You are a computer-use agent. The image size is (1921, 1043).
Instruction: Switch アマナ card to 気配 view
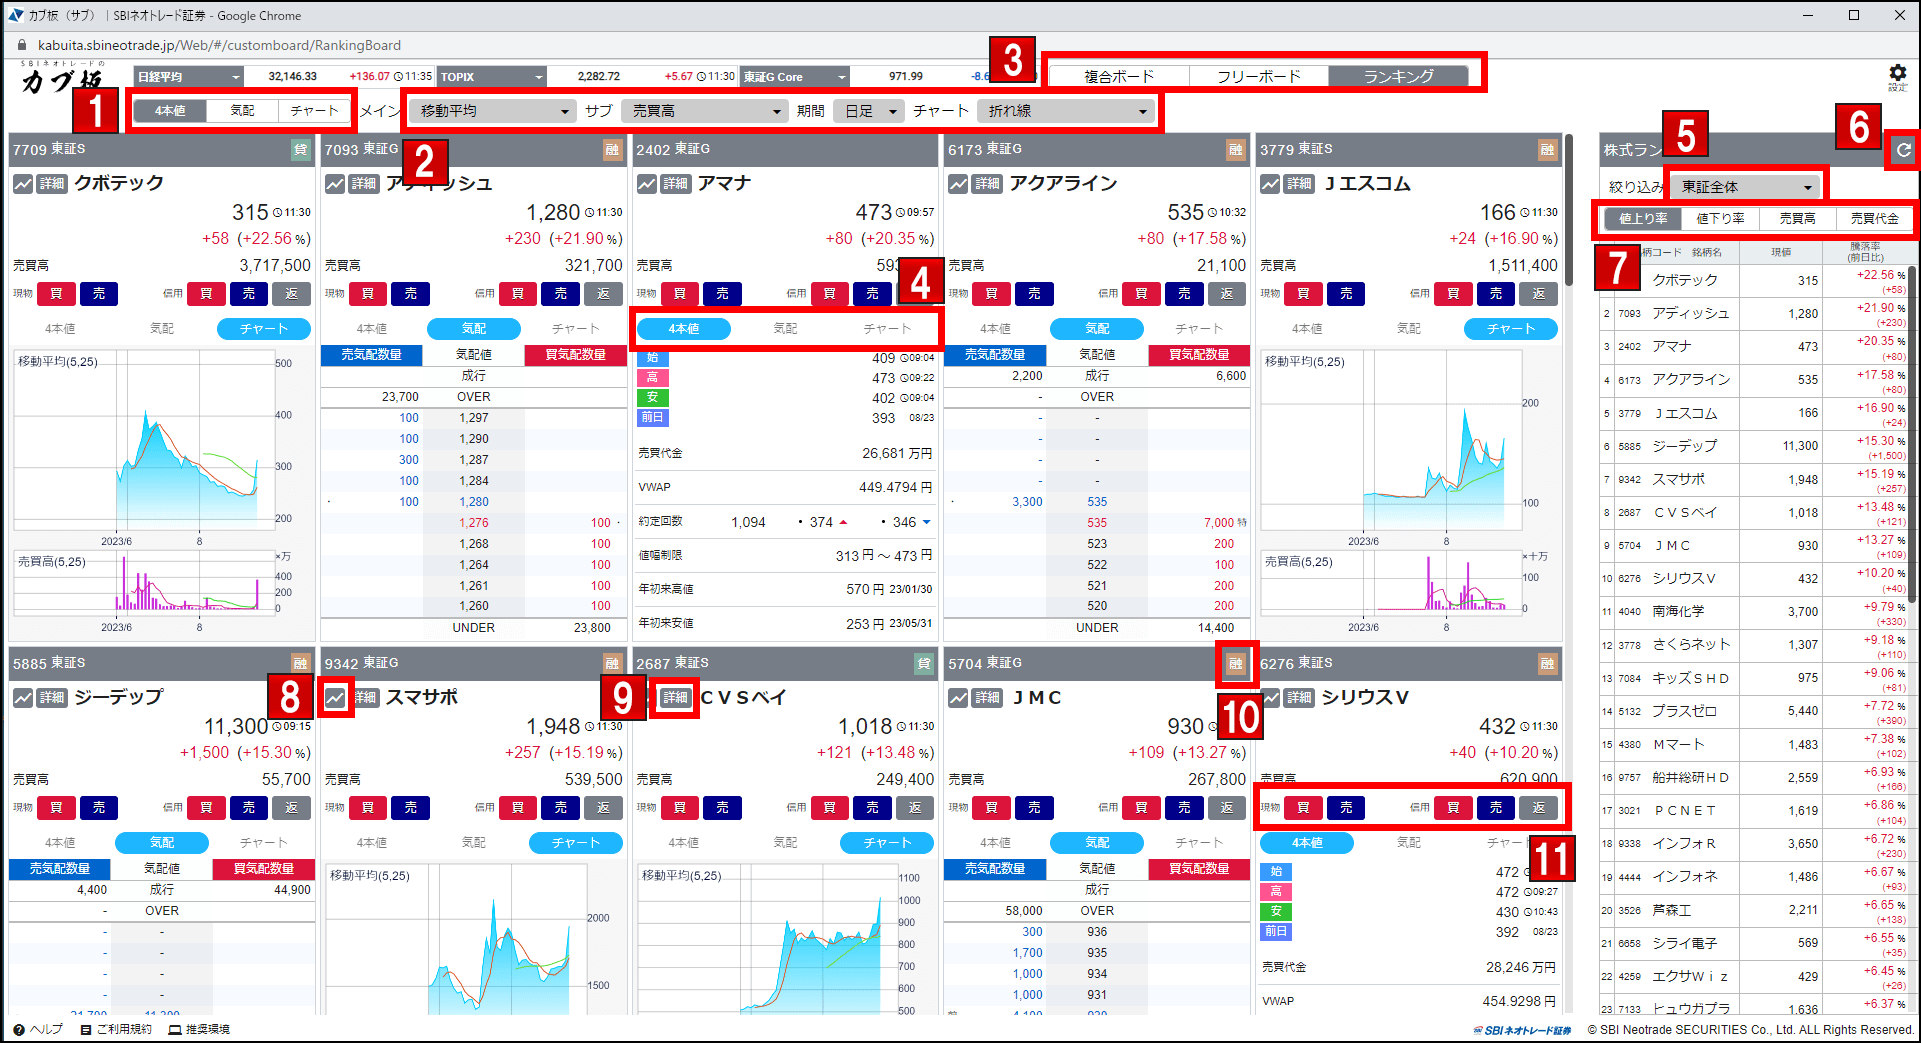coord(786,329)
